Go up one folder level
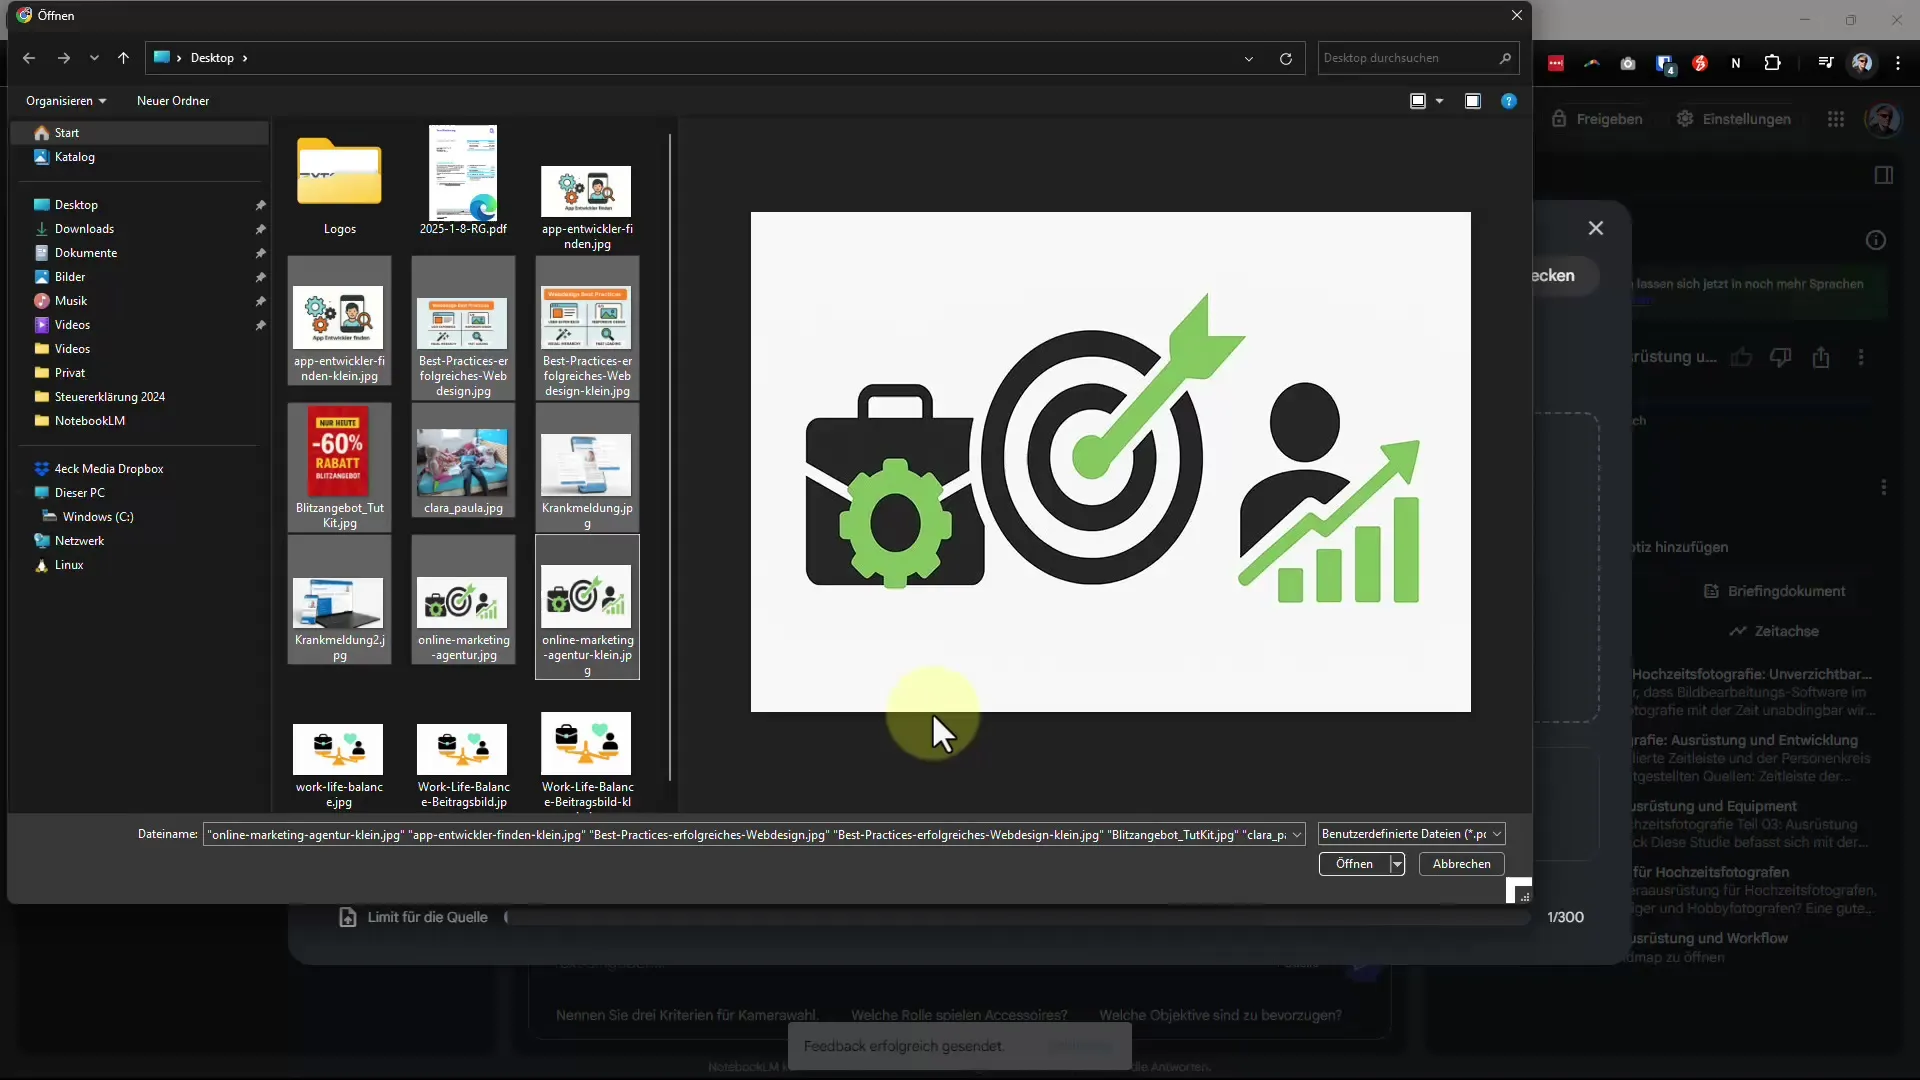Viewport: 1920px width, 1080px height. coord(123,58)
